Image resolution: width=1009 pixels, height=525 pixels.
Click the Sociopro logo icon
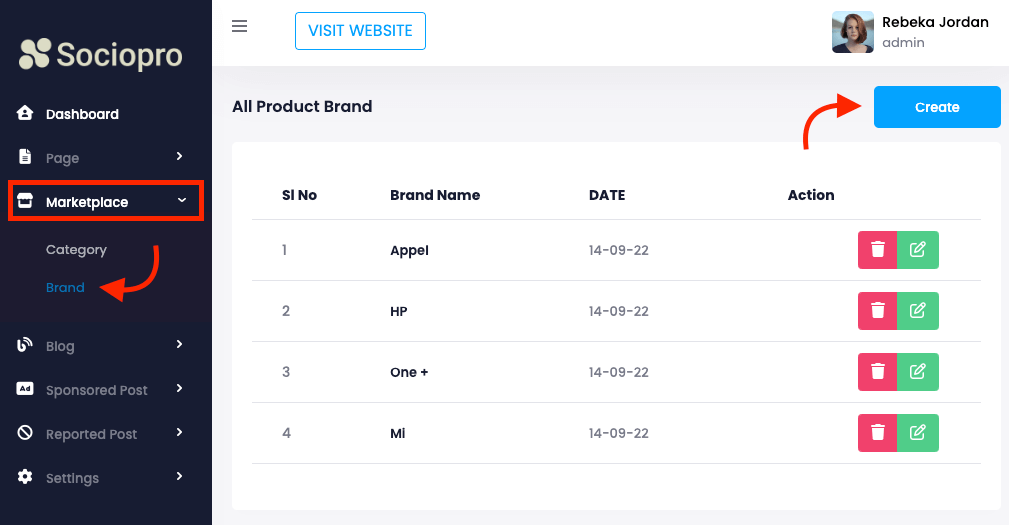(34, 53)
